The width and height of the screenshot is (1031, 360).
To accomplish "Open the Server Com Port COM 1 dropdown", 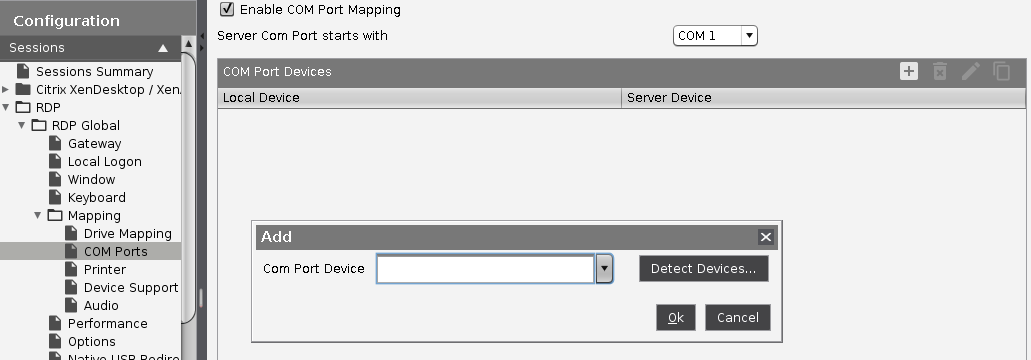I will tap(715, 35).
